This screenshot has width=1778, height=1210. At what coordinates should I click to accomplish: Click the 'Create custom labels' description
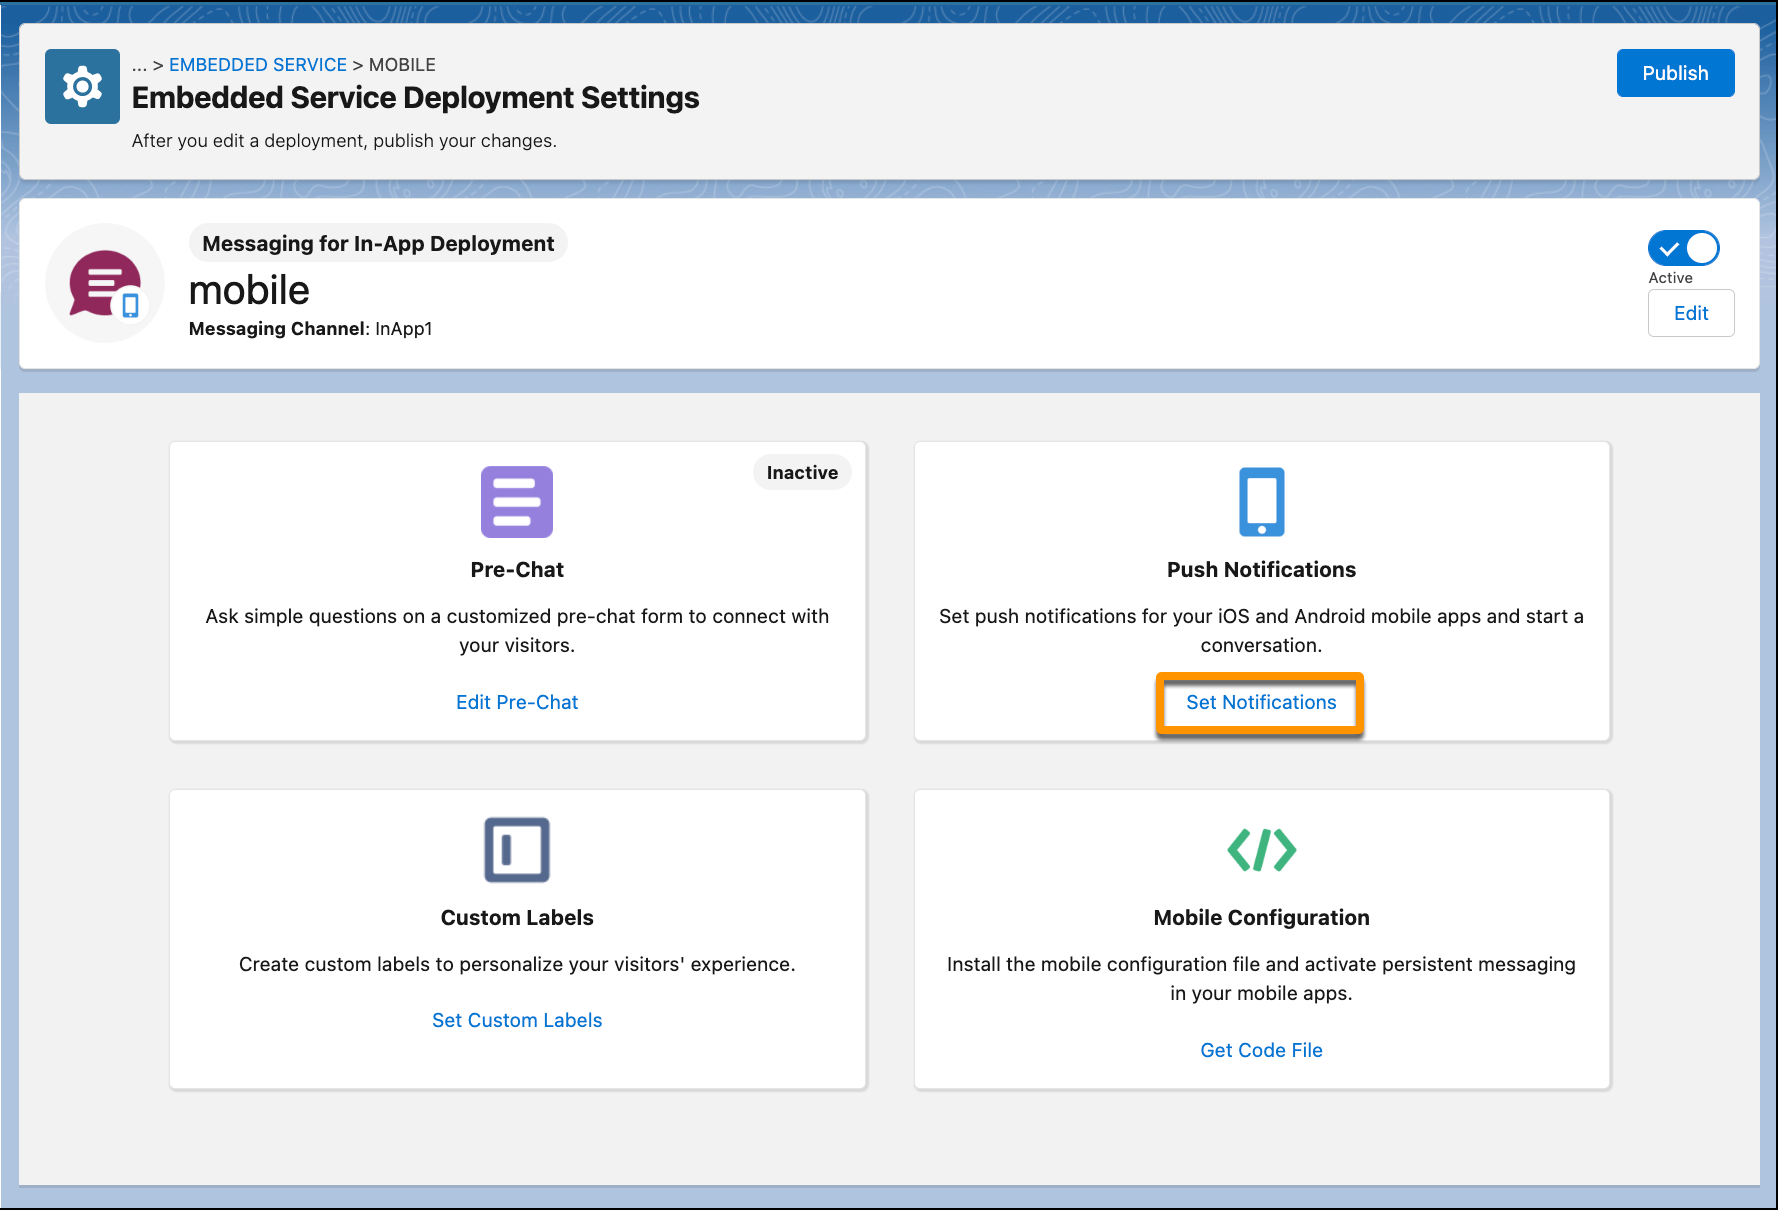517,964
